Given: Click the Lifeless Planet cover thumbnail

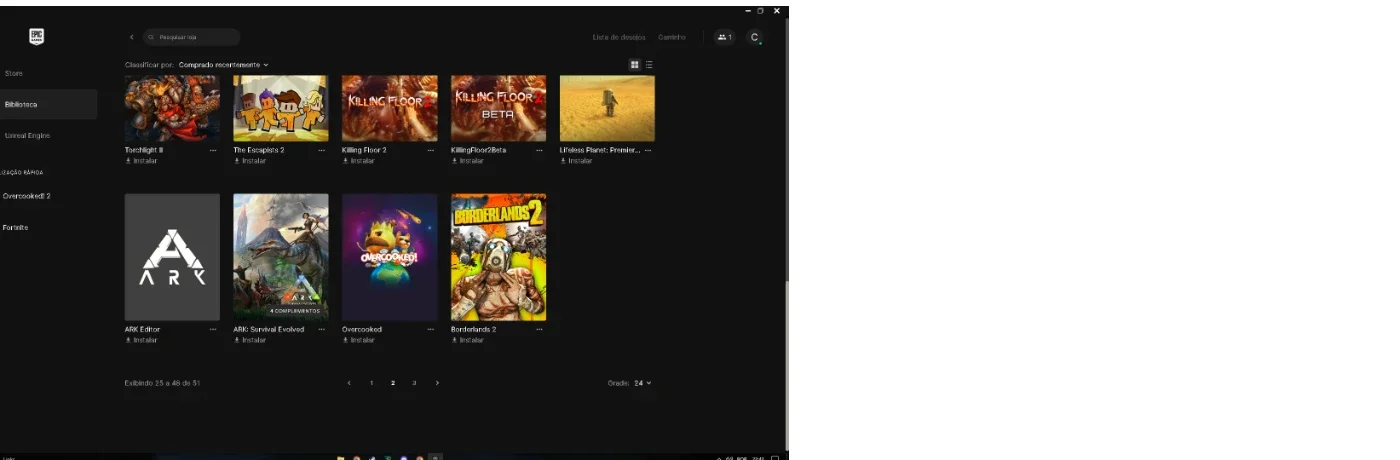Looking at the screenshot, I should tap(607, 109).
